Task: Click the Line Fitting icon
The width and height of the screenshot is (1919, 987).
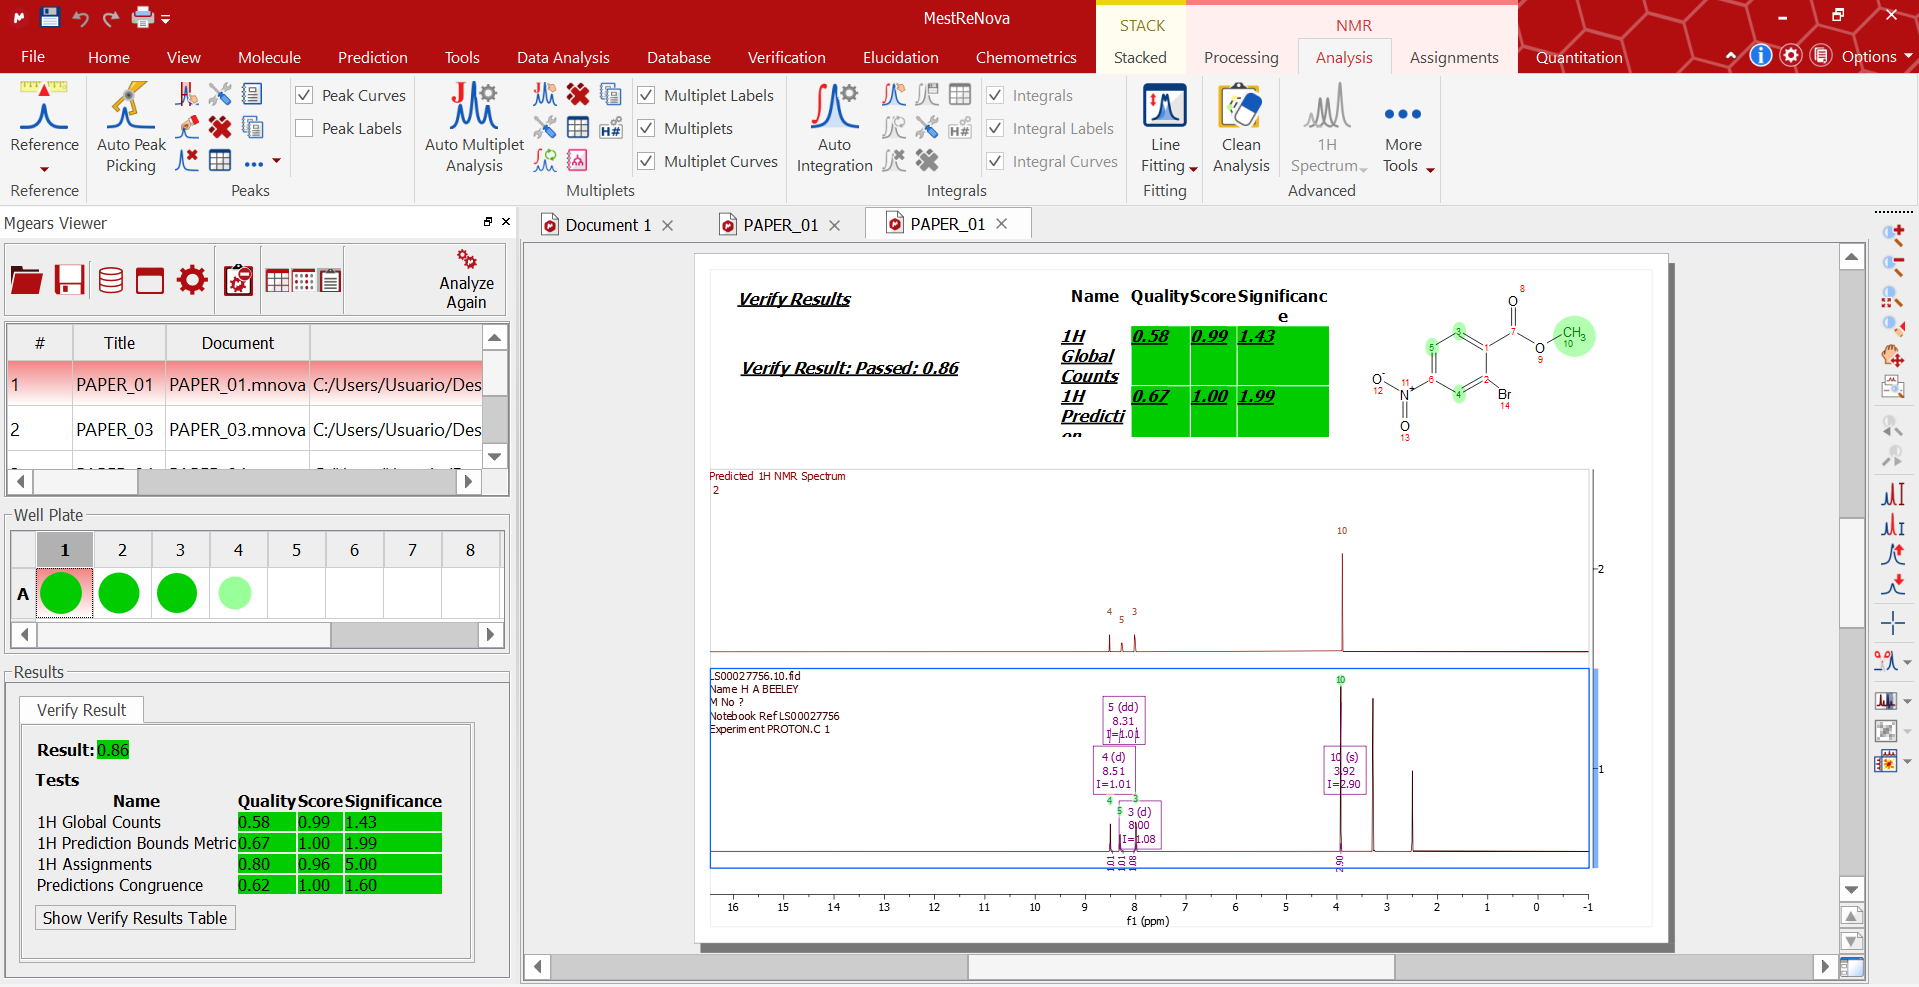Action: [x=1165, y=108]
